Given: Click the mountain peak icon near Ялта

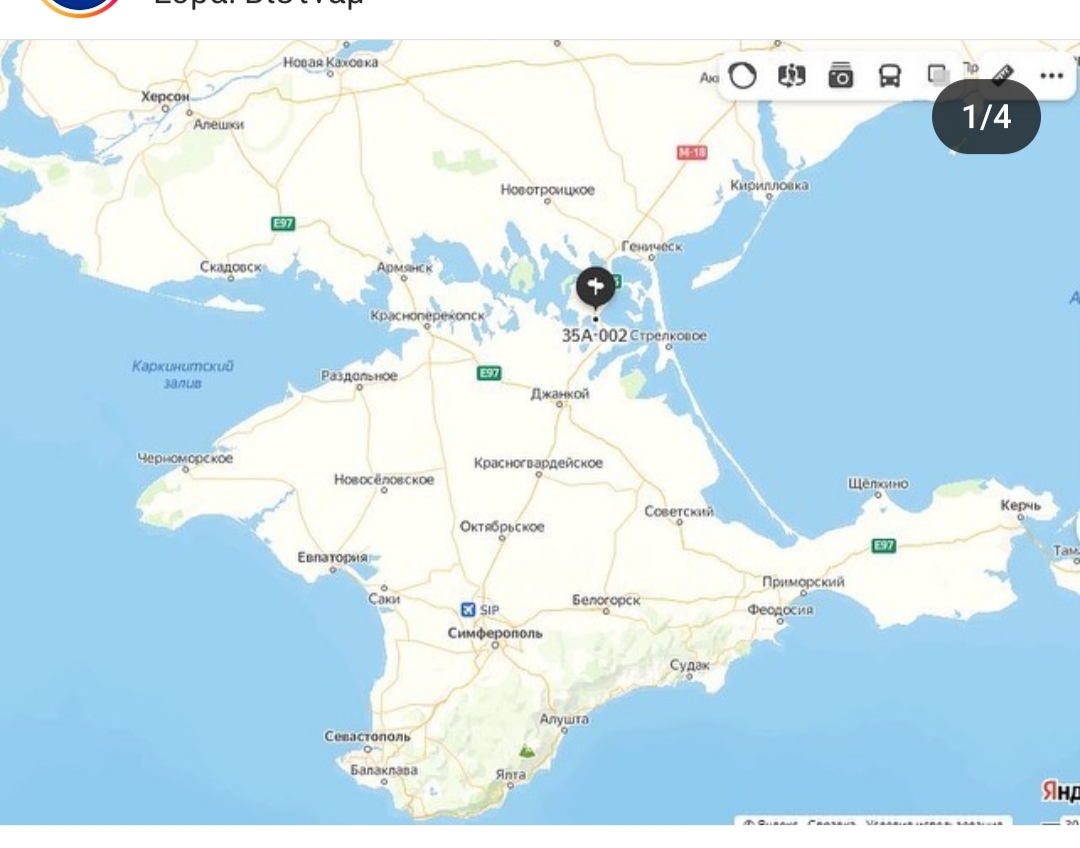Looking at the screenshot, I should [526, 750].
